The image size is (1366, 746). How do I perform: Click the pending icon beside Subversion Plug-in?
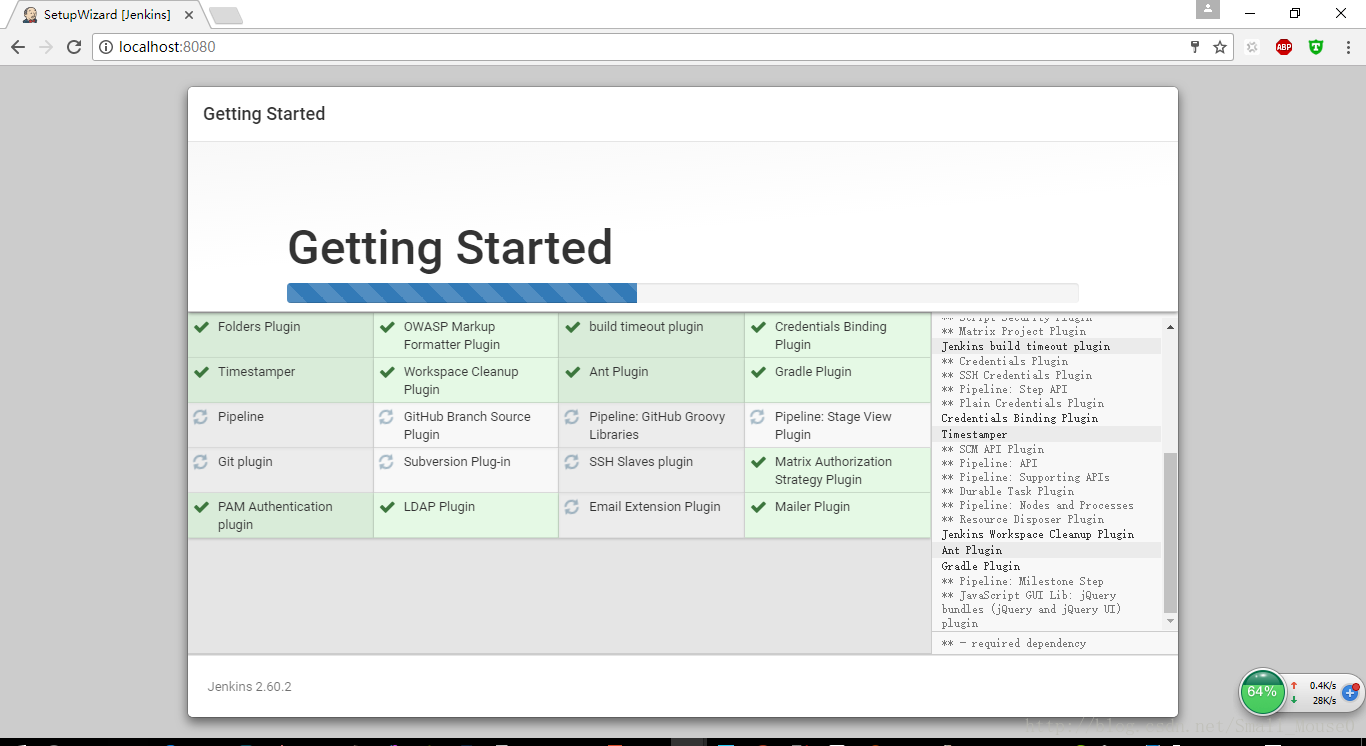(387, 462)
